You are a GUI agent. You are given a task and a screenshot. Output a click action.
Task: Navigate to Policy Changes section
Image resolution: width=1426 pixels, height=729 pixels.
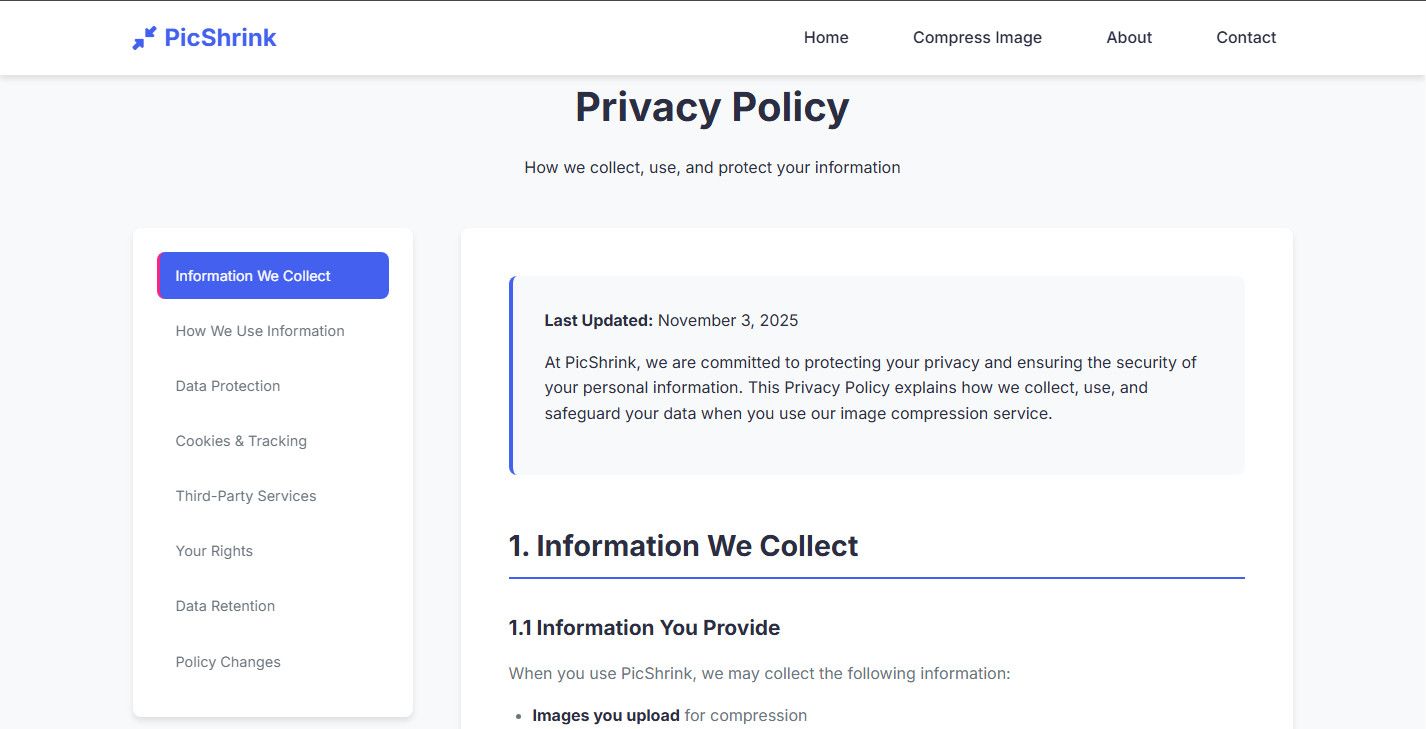(x=228, y=662)
